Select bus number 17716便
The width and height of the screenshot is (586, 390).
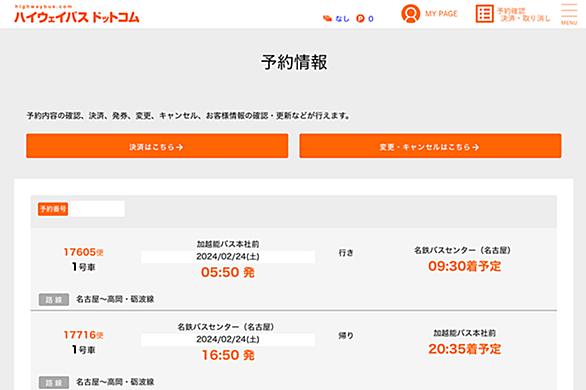tap(83, 335)
